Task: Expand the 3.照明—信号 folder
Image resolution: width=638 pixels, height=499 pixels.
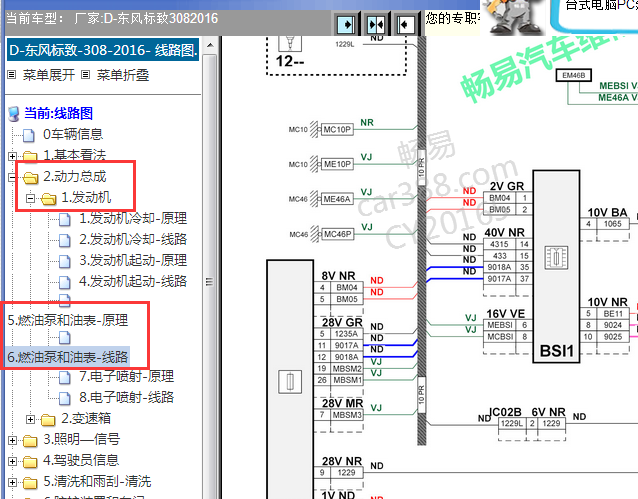Action: tap(12, 440)
